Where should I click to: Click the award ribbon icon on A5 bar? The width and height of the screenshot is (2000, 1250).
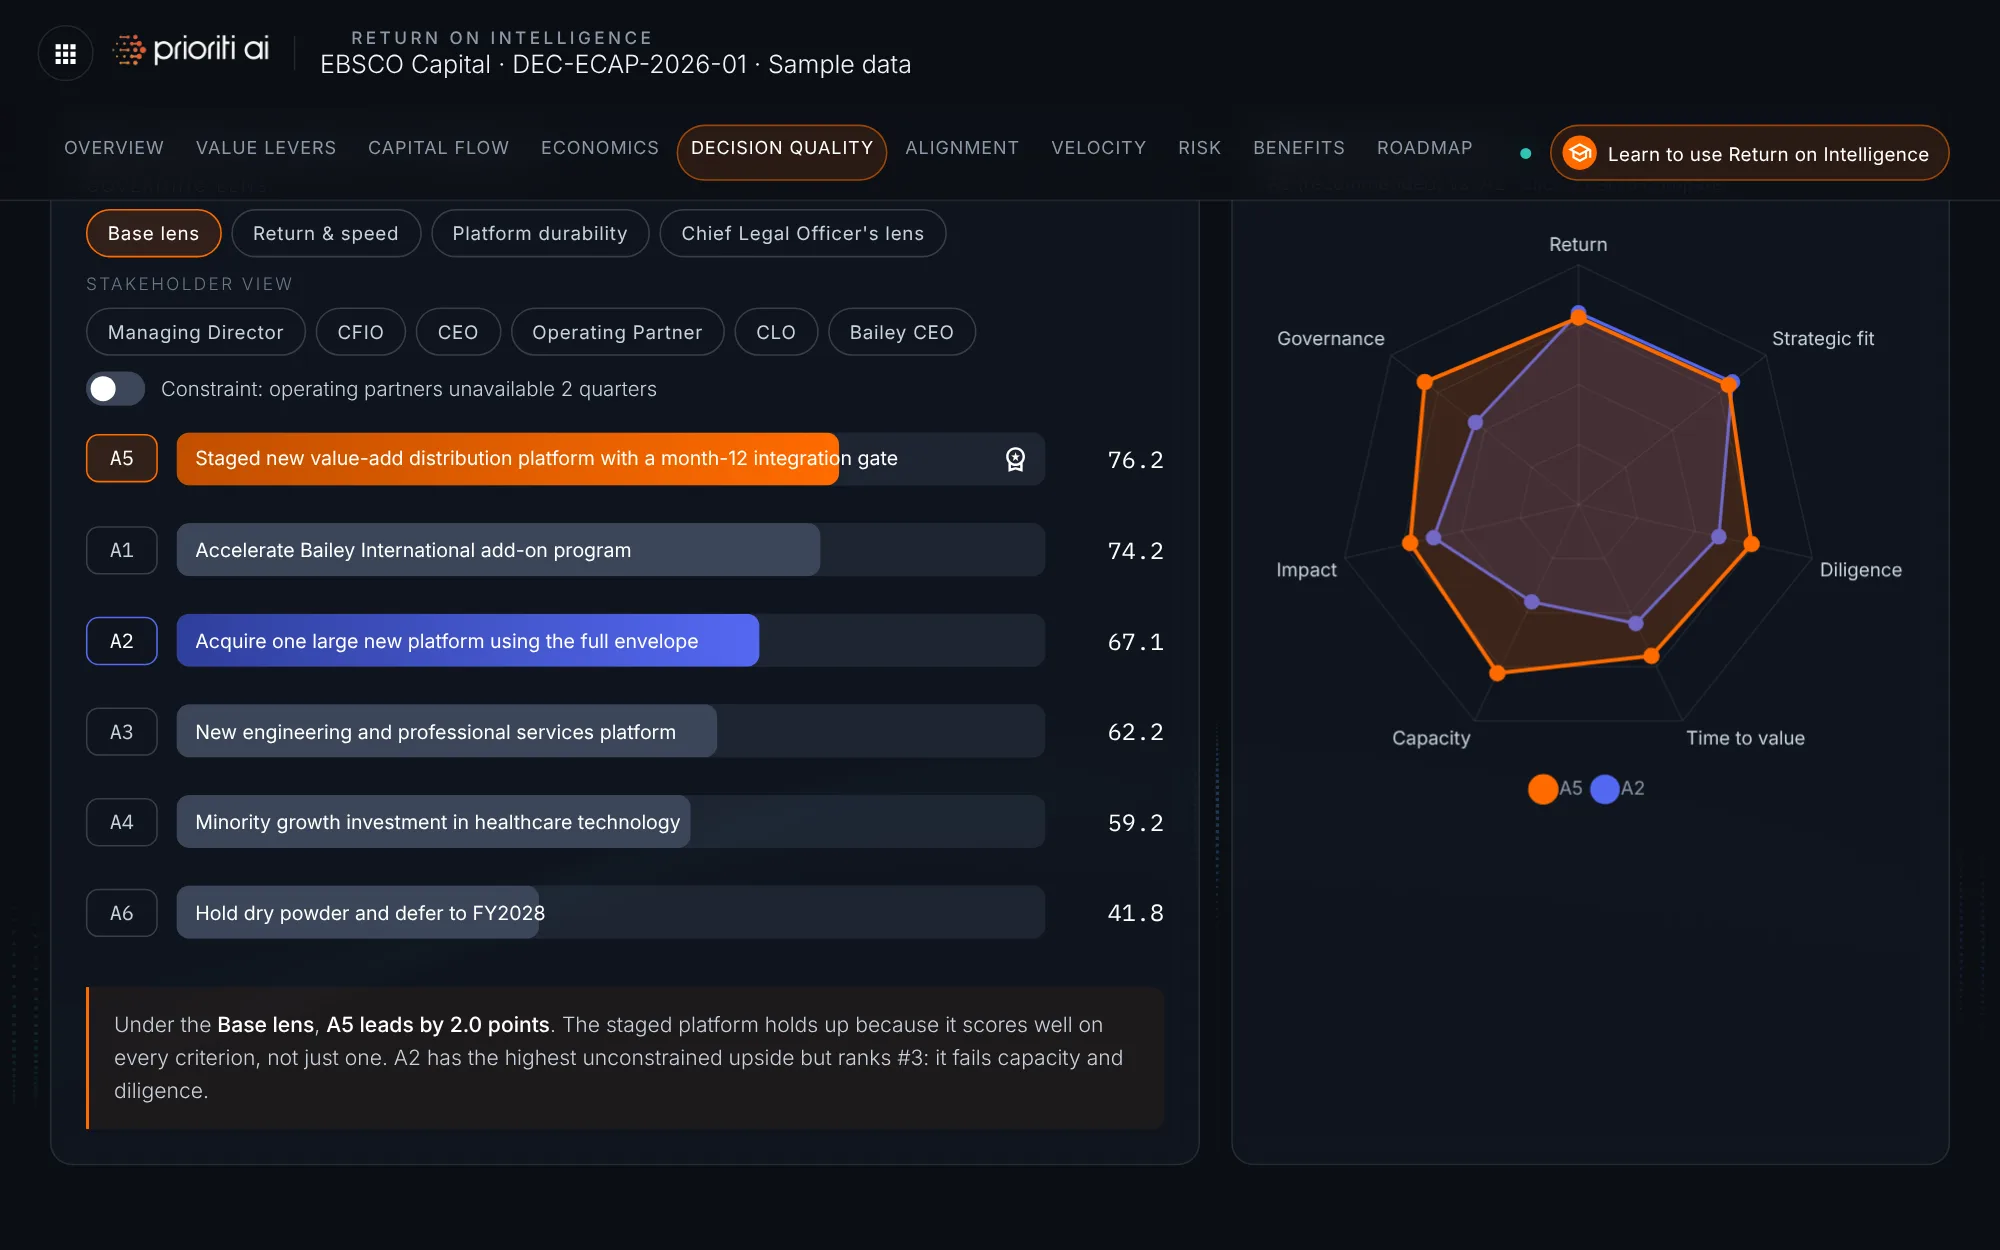point(1015,459)
